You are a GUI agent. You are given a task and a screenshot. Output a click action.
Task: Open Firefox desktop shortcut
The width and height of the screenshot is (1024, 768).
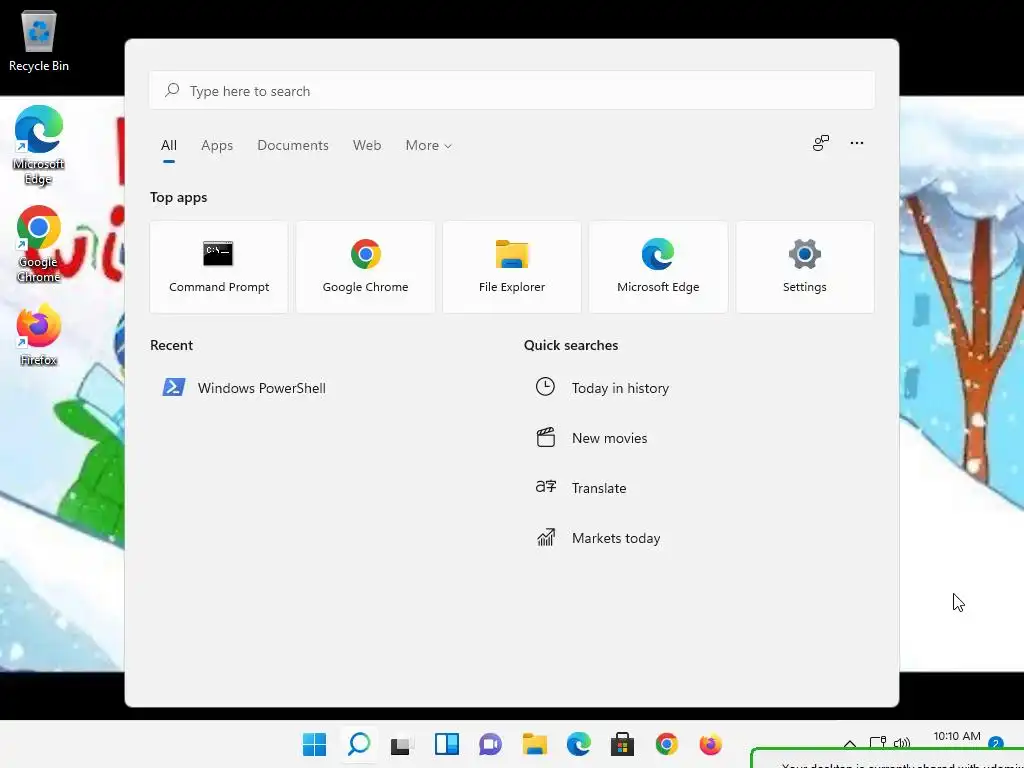coord(39,334)
